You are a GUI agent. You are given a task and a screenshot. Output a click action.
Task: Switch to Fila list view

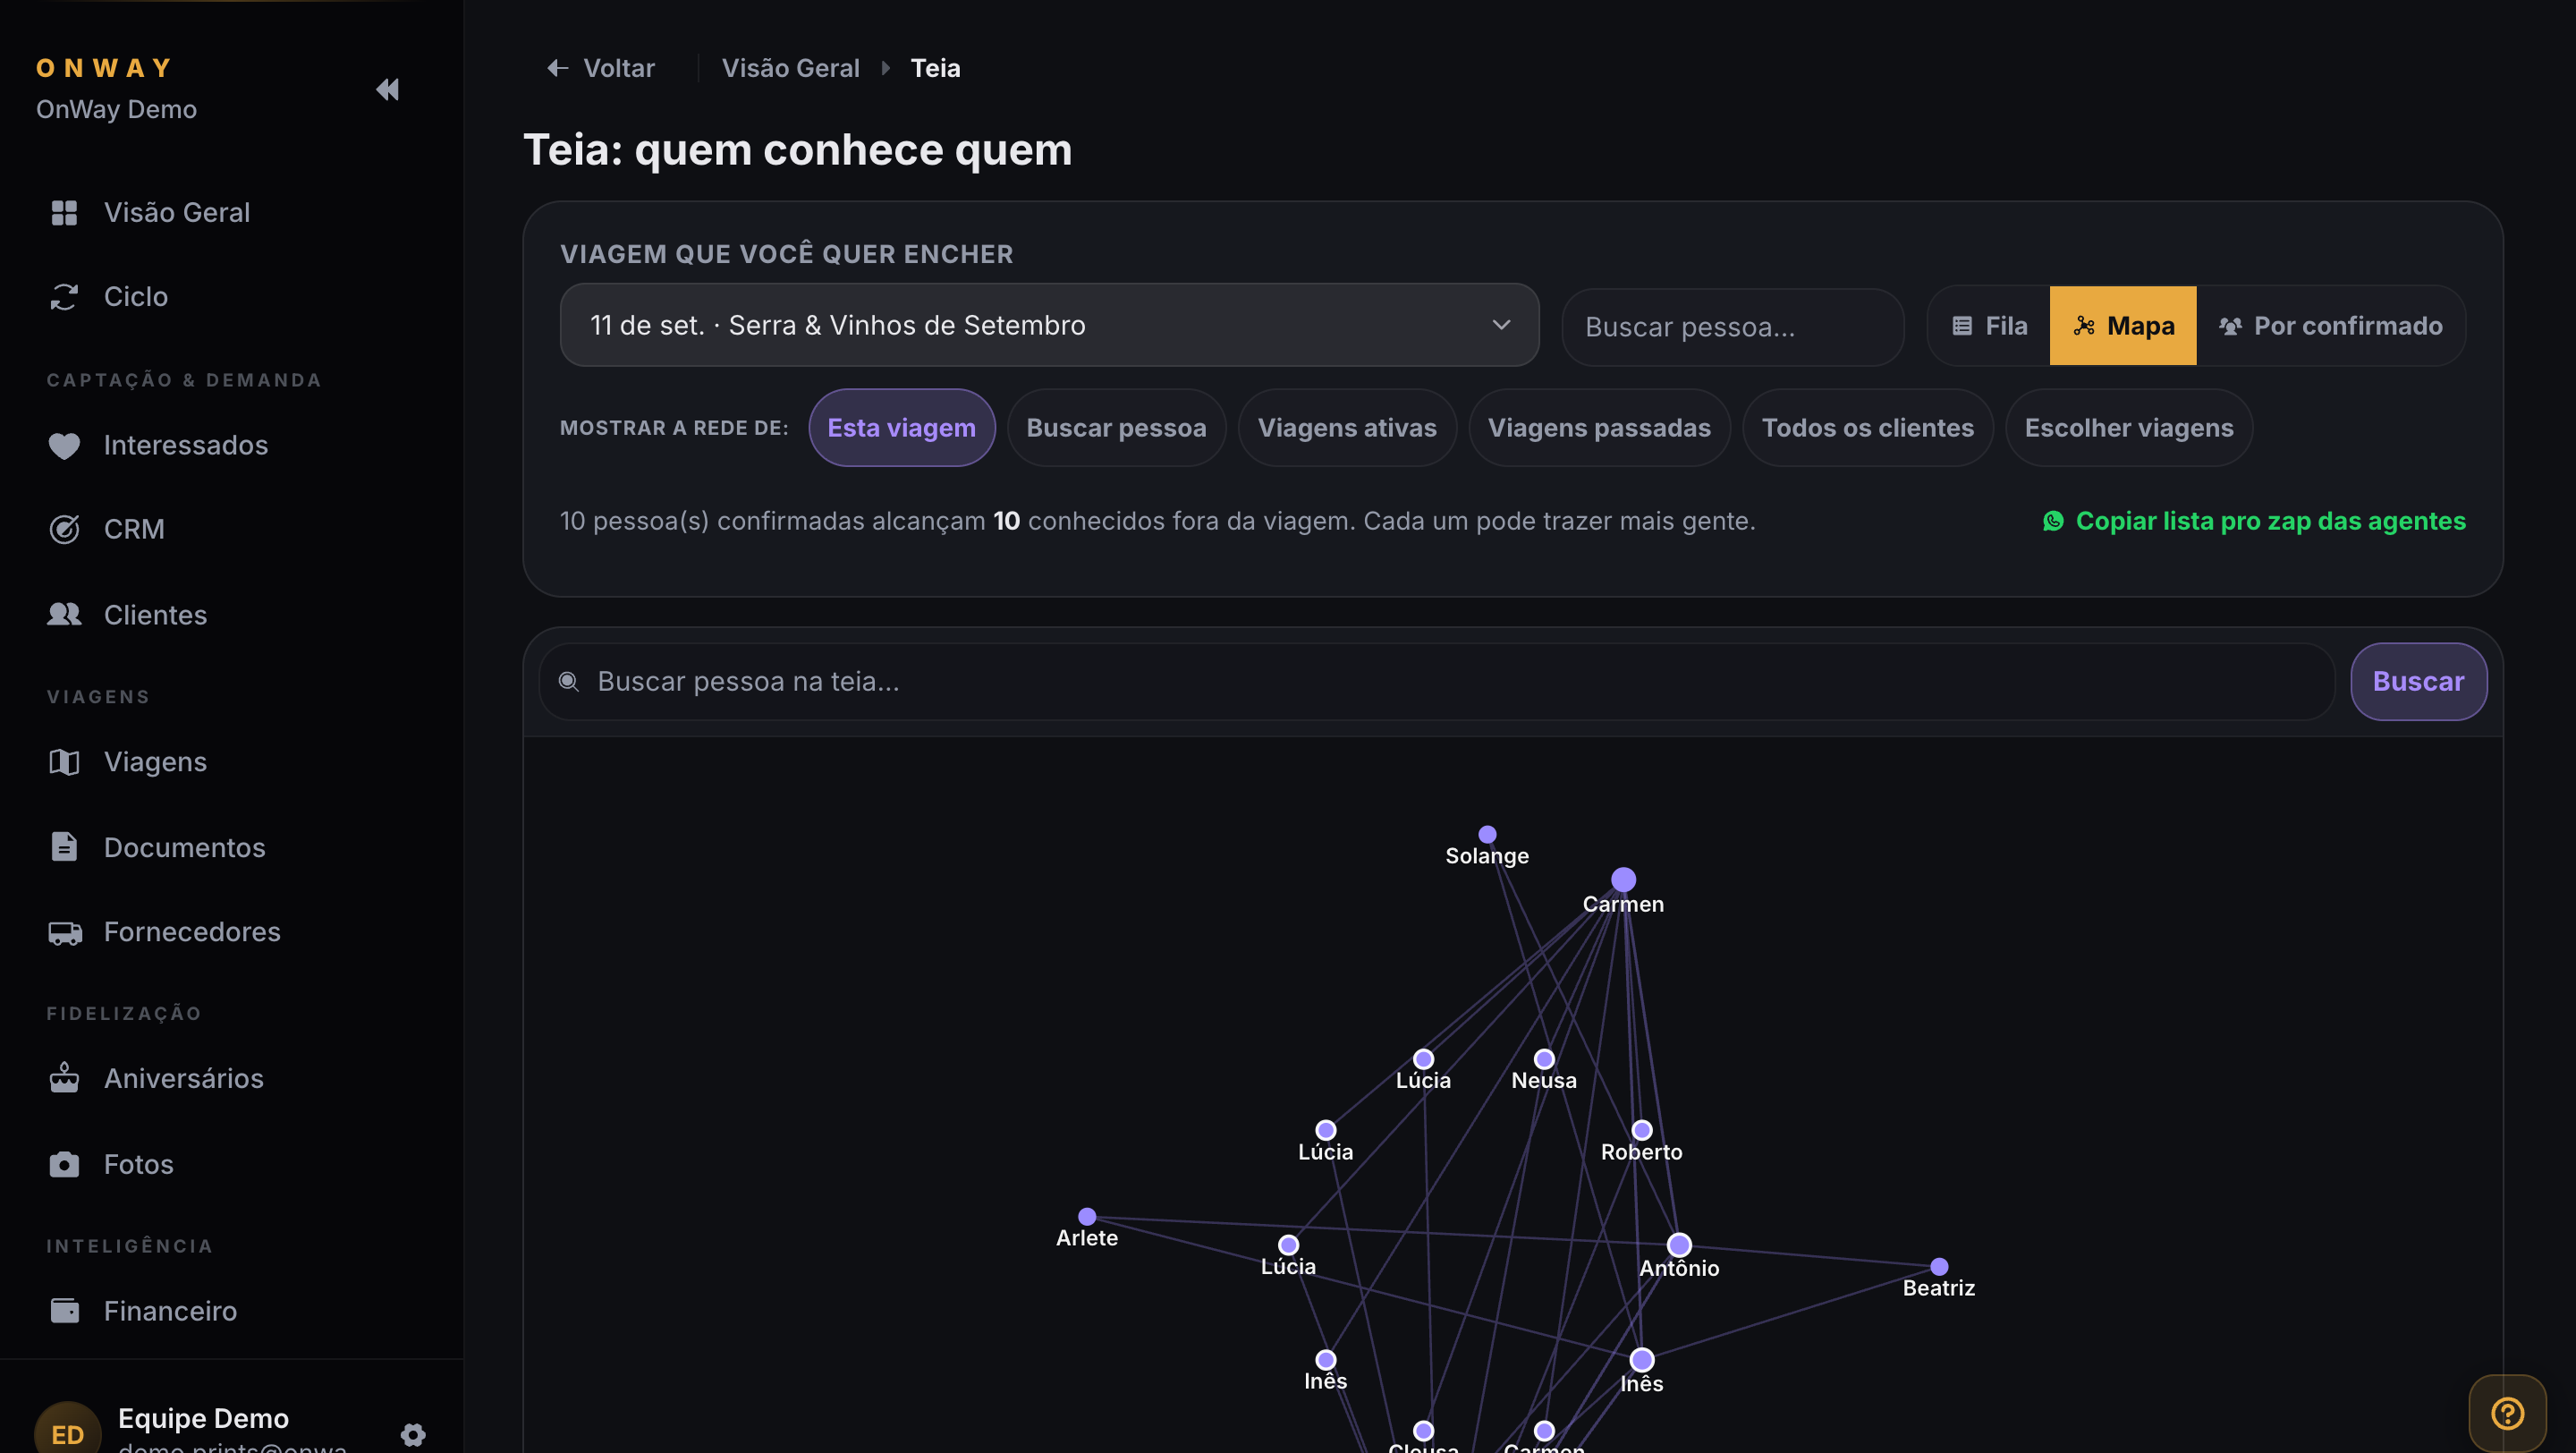pos(1989,326)
